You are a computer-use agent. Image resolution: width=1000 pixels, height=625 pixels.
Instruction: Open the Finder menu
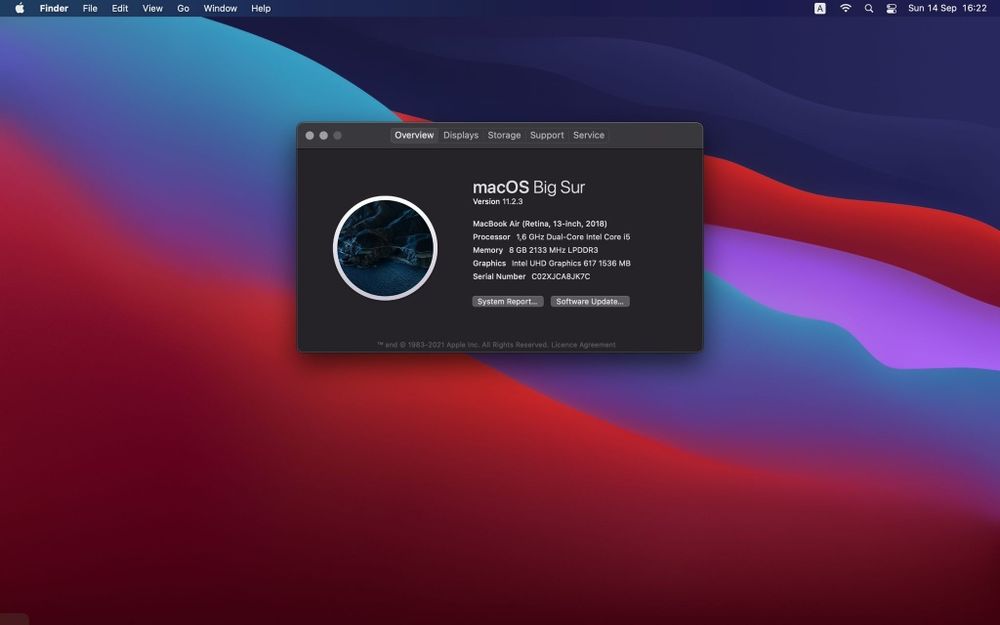54,8
